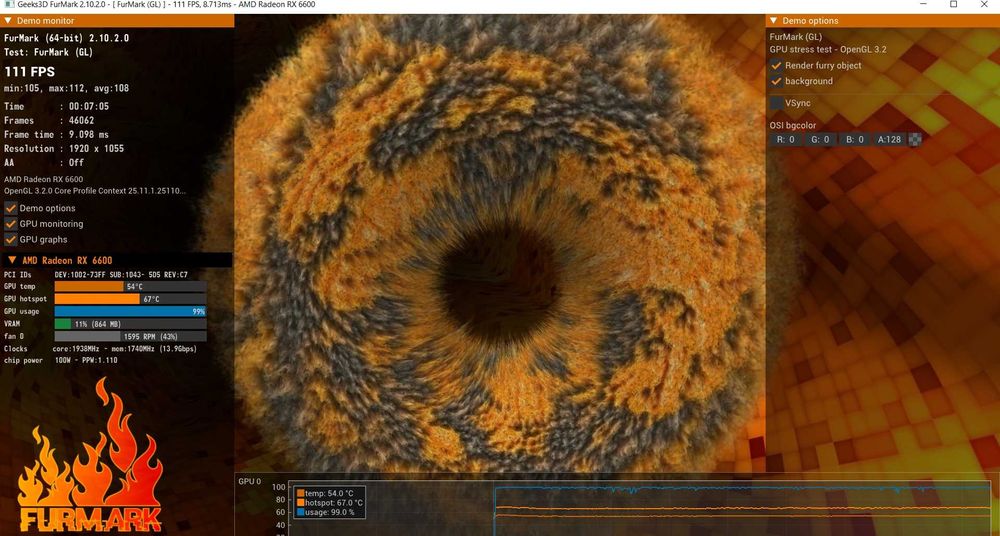Click the GPU temp 54°C bar
The height and width of the screenshot is (536, 1000).
(131, 287)
